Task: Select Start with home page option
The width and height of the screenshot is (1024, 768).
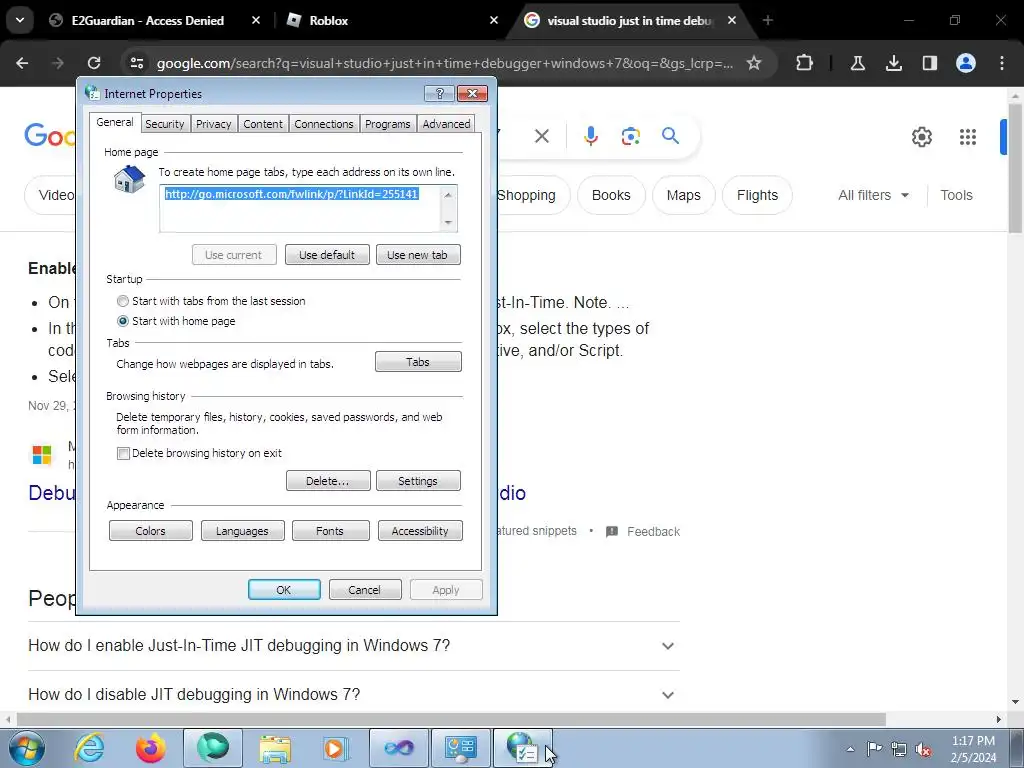Action: click(x=123, y=321)
